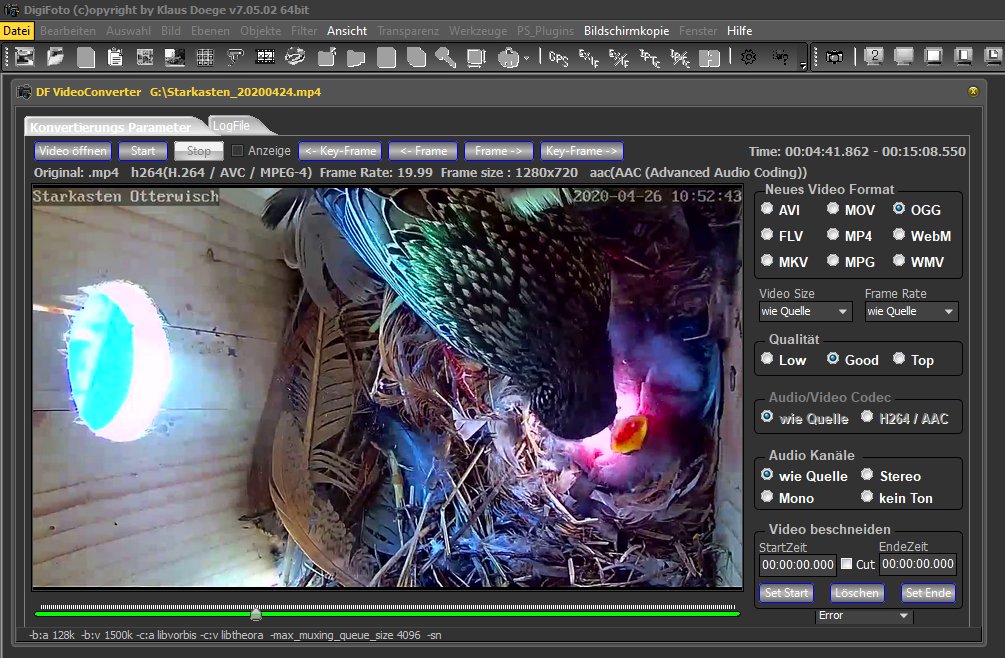Click the GPS toolbar icon
Viewport: 1005px width, 658px height.
559,57
